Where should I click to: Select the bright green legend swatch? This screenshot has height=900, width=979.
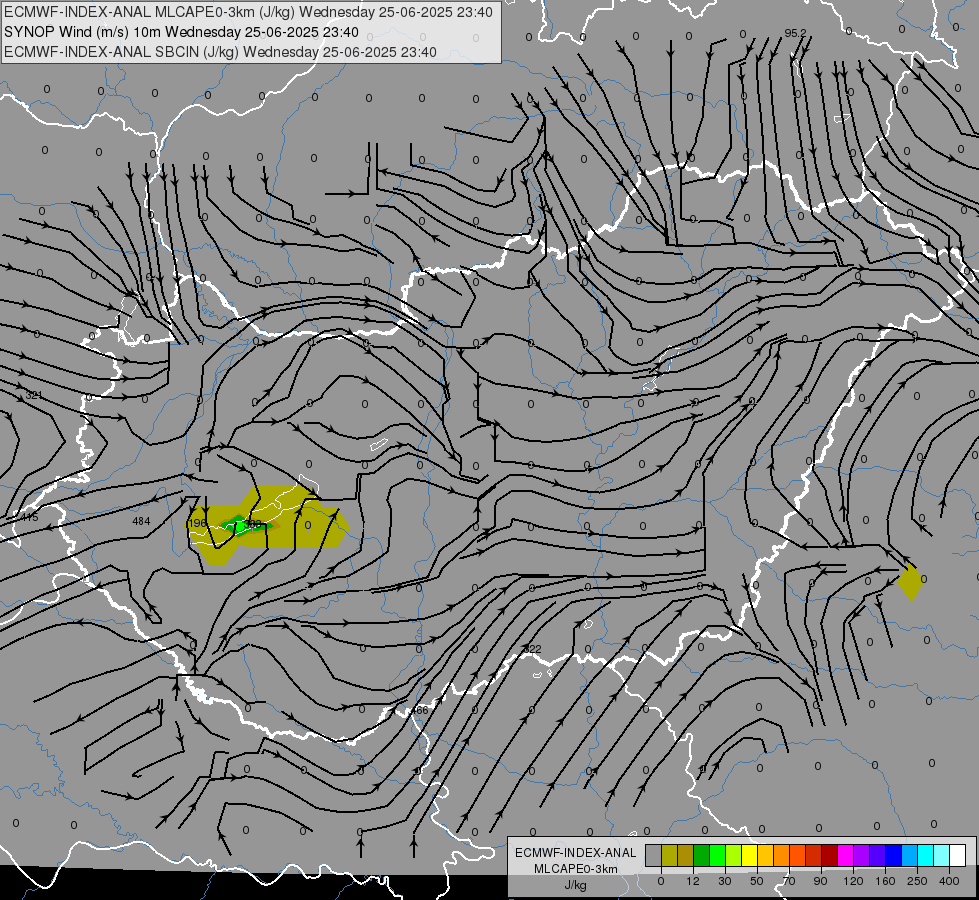point(717,855)
